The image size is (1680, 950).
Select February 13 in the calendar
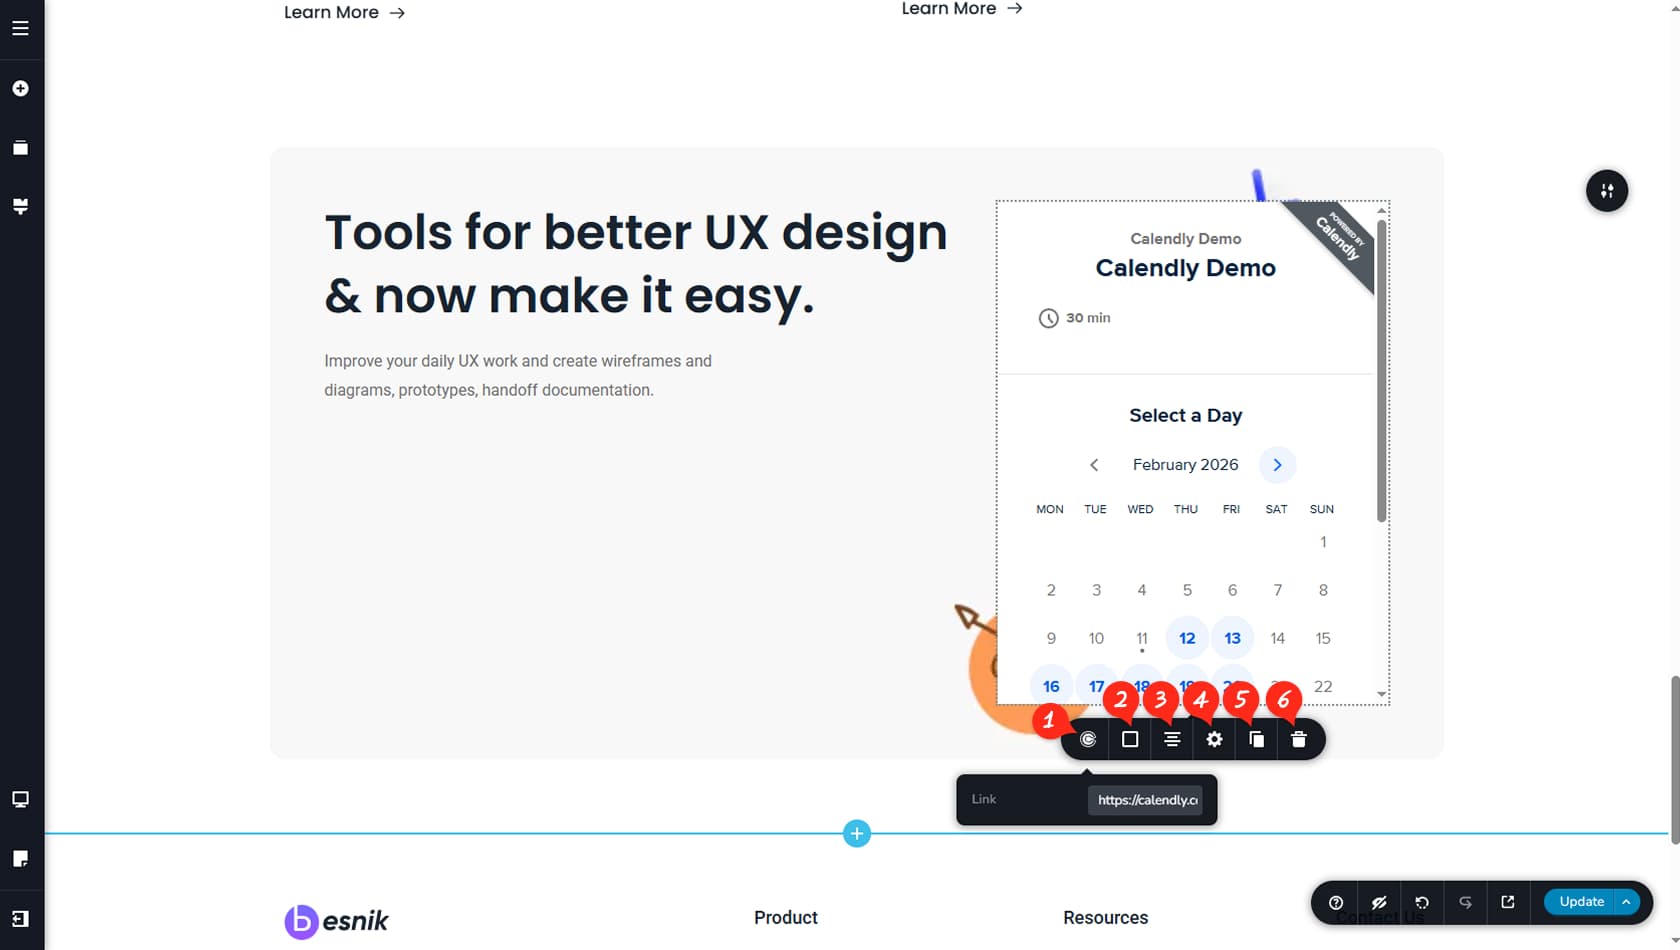[x=1232, y=638]
